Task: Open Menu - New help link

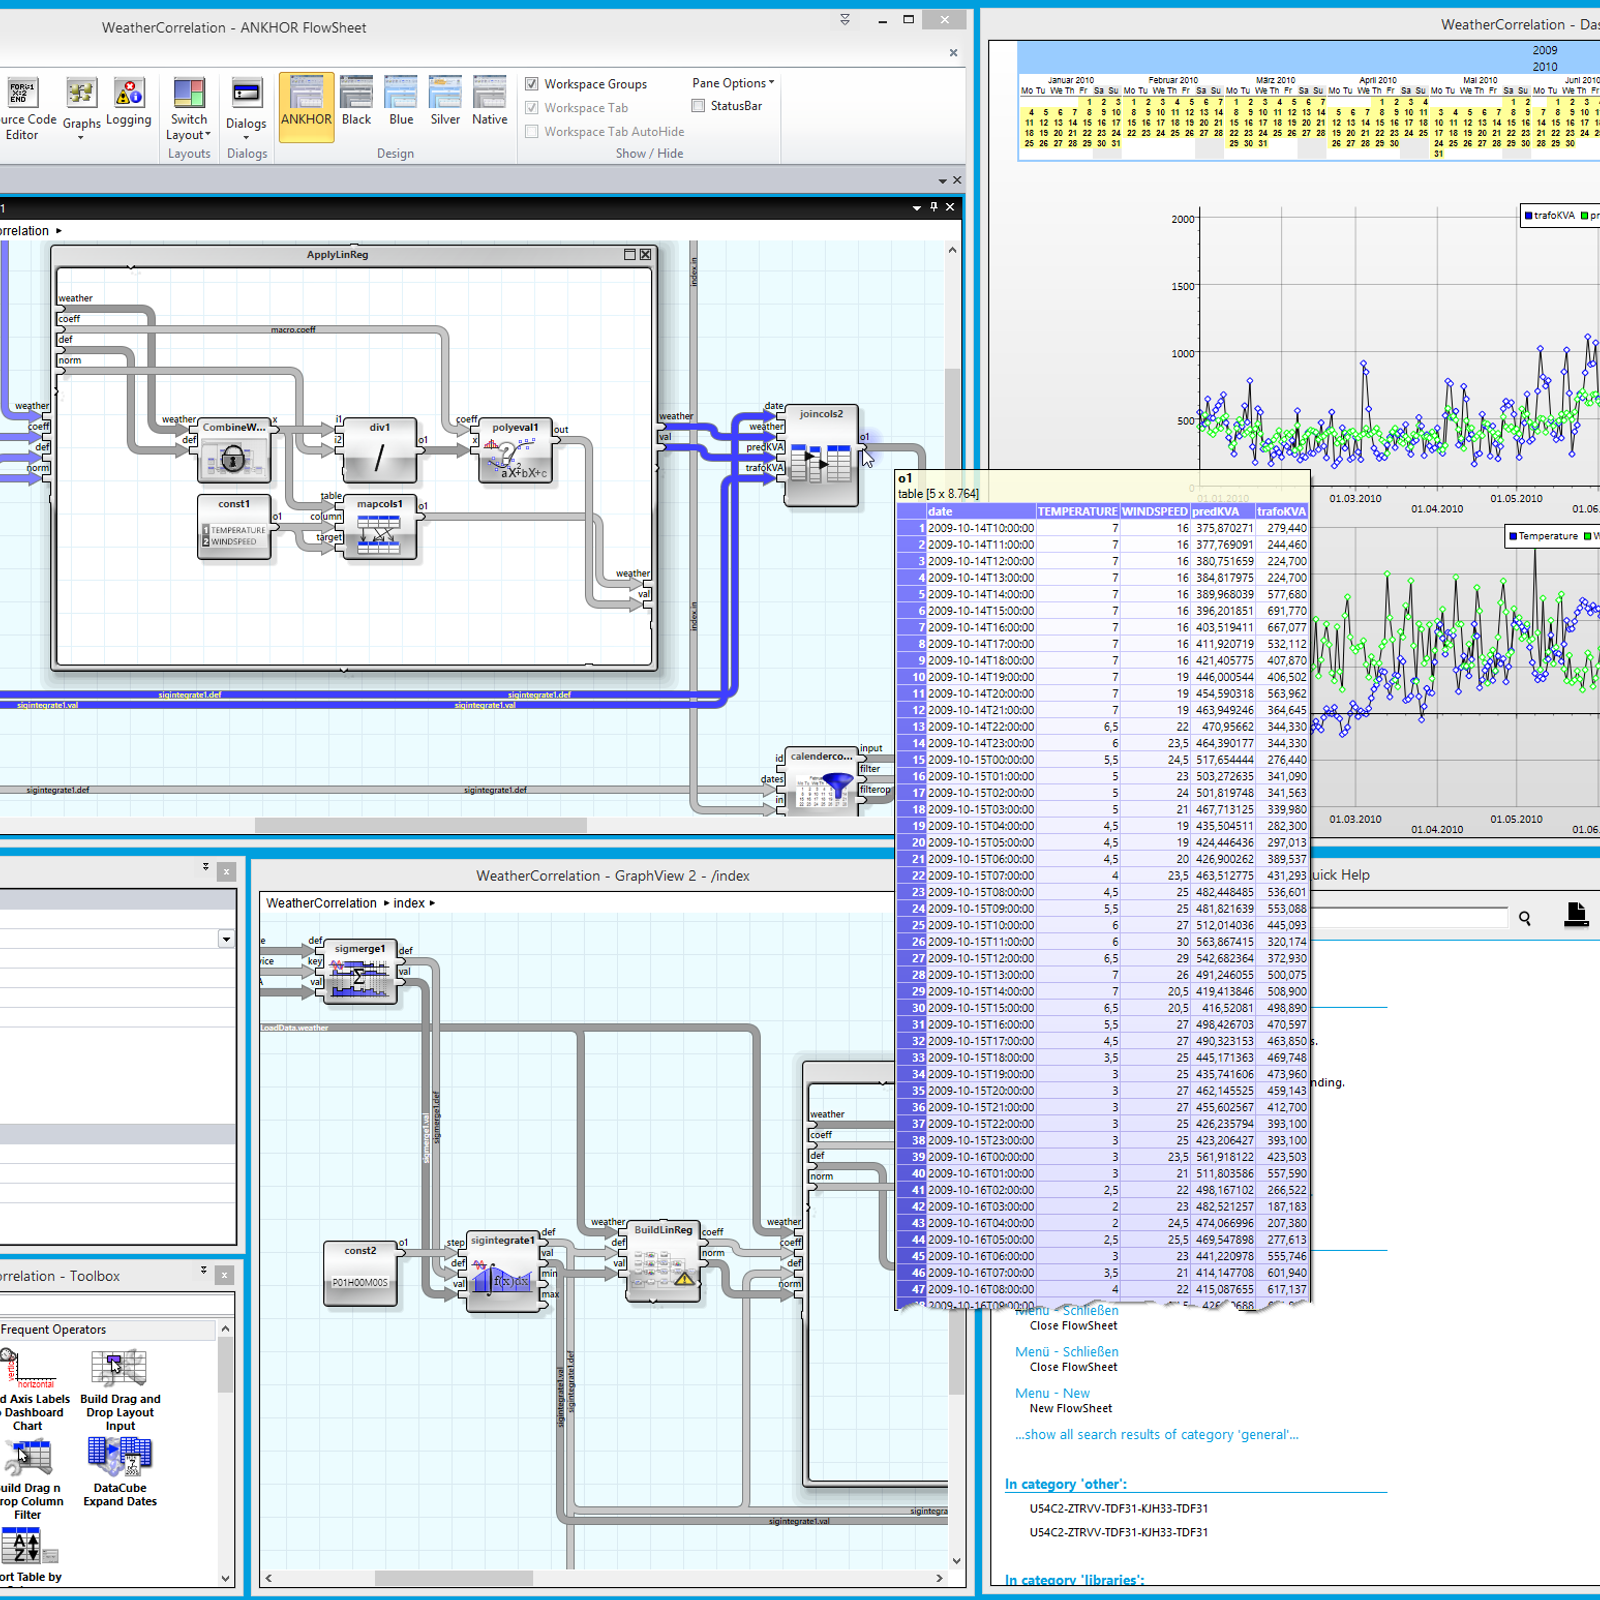Action: 1052,1393
